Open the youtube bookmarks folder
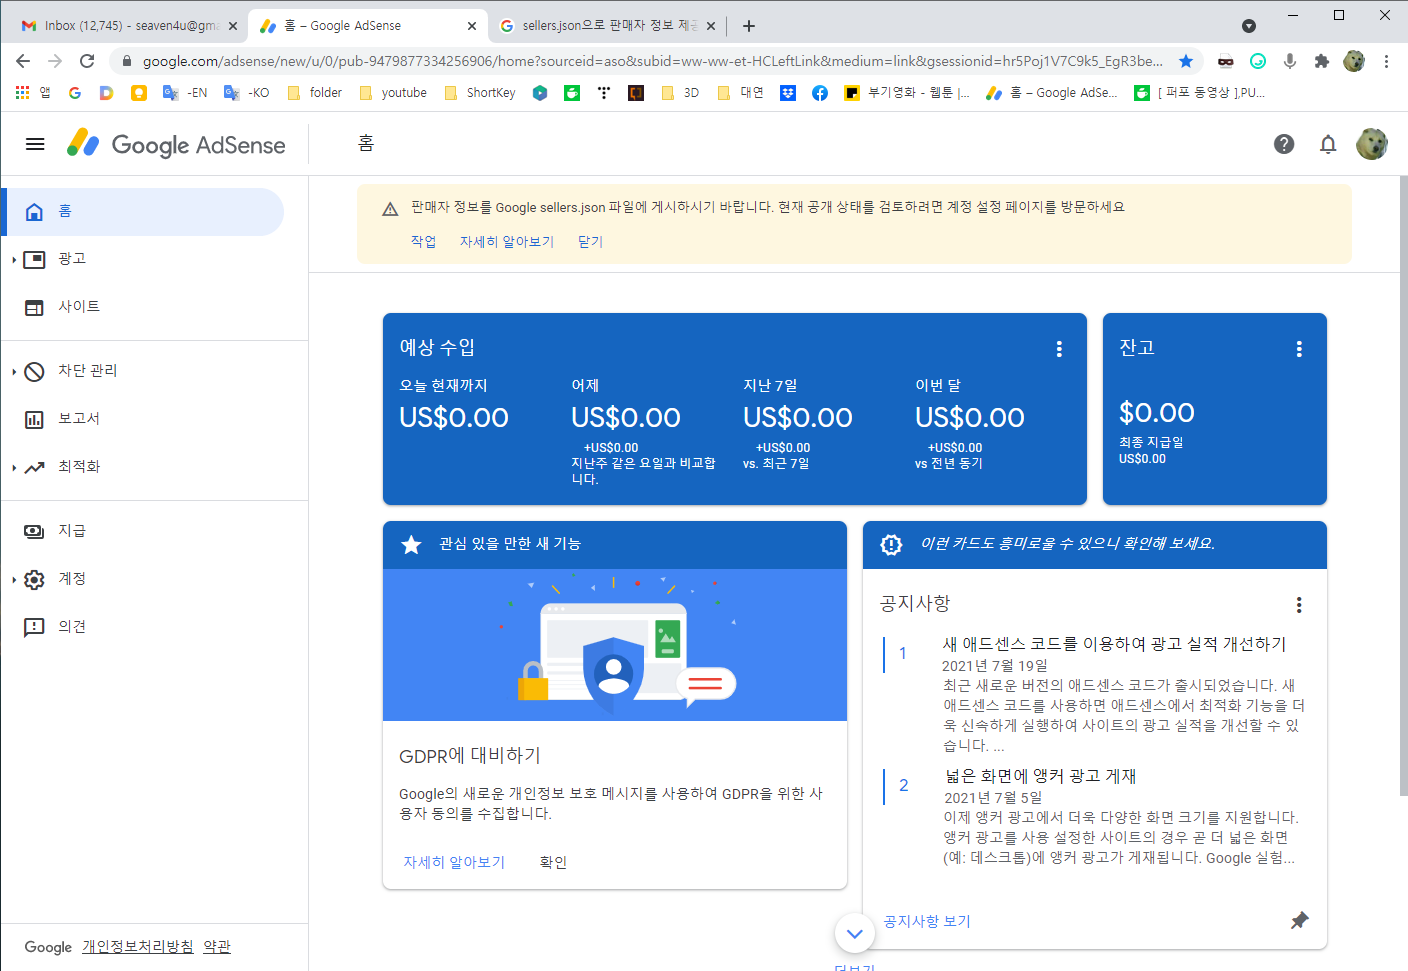This screenshot has width=1408, height=971. pos(392,93)
